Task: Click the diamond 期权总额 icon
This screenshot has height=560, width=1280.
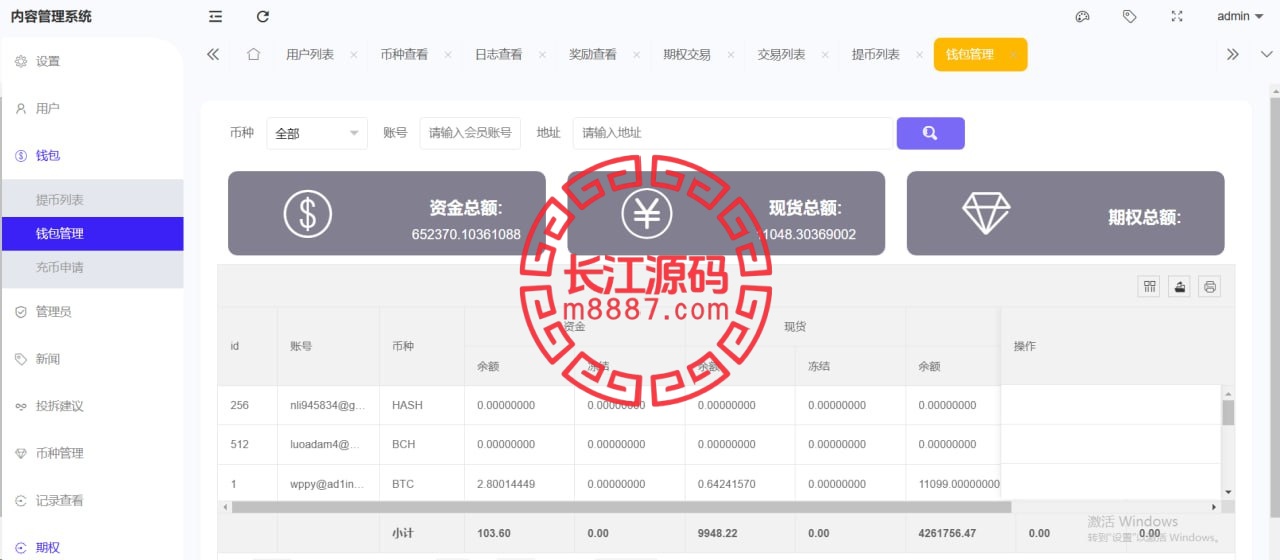Action: (x=986, y=213)
